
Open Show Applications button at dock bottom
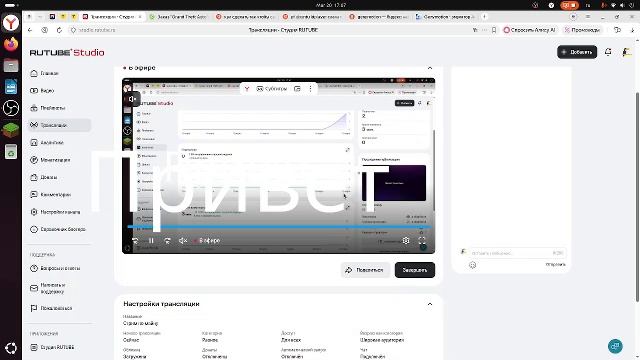coord(11,348)
